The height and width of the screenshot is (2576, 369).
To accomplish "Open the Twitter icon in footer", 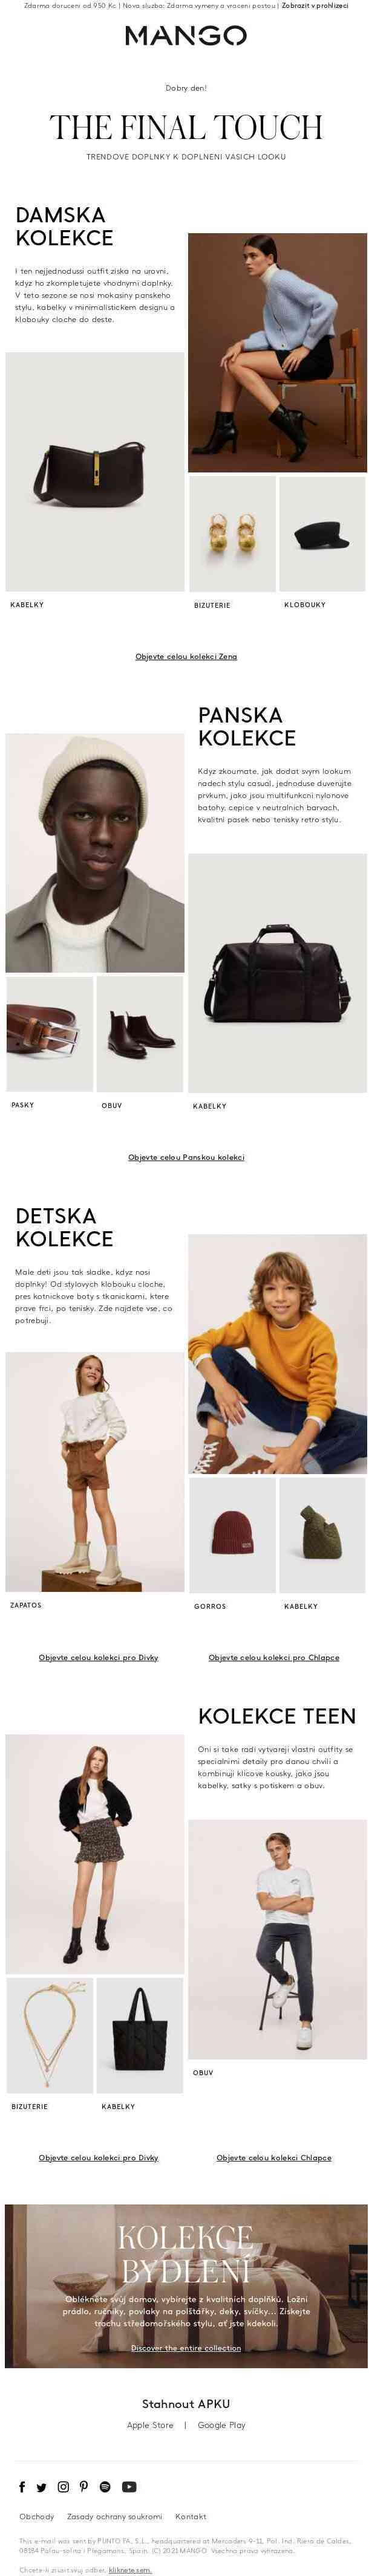I will [x=41, y=2487].
